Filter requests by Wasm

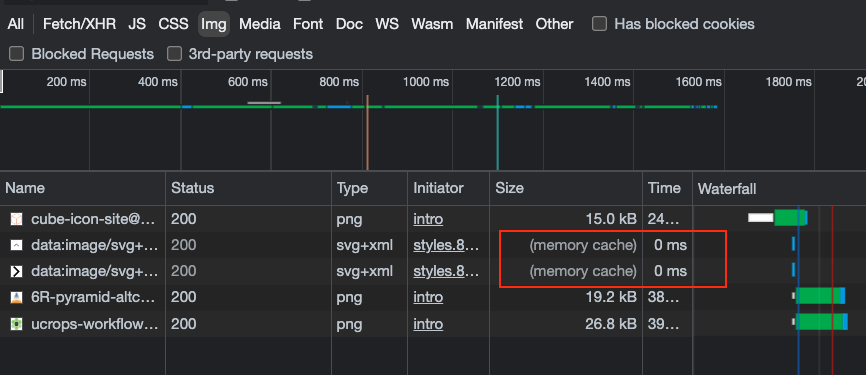tap(432, 24)
